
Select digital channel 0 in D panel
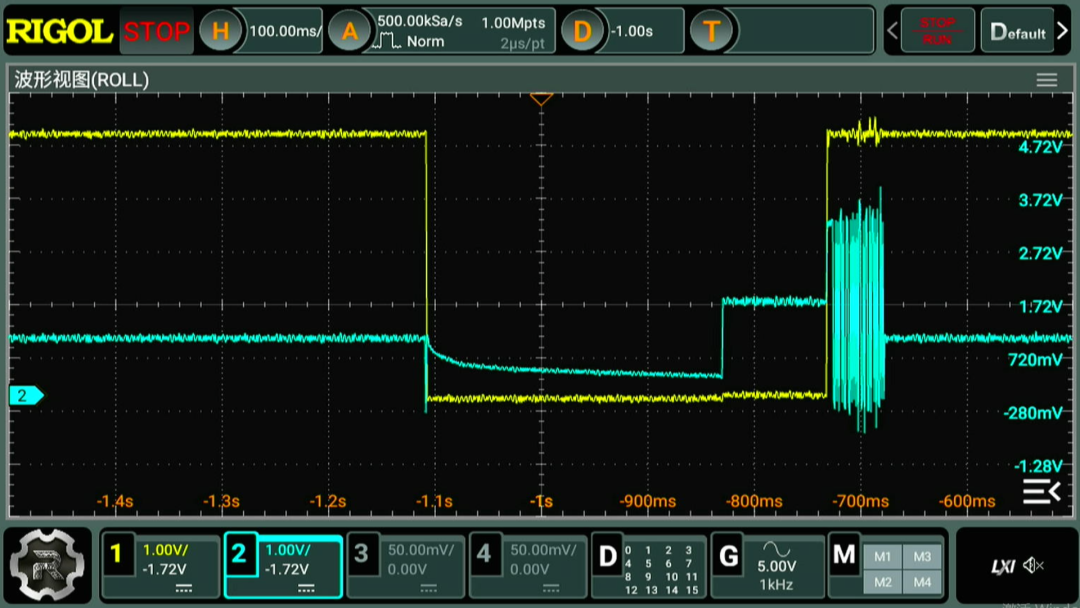[627, 550]
